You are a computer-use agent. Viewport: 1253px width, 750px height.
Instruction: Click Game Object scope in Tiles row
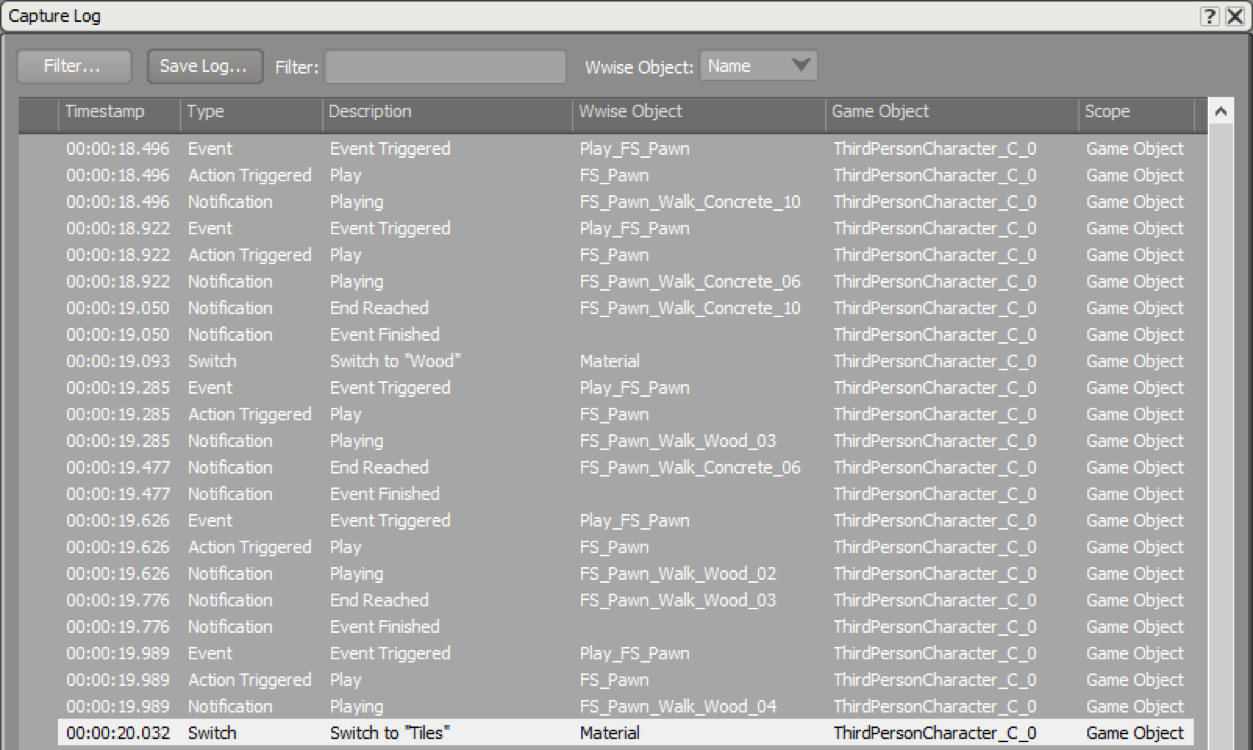tap(1135, 733)
